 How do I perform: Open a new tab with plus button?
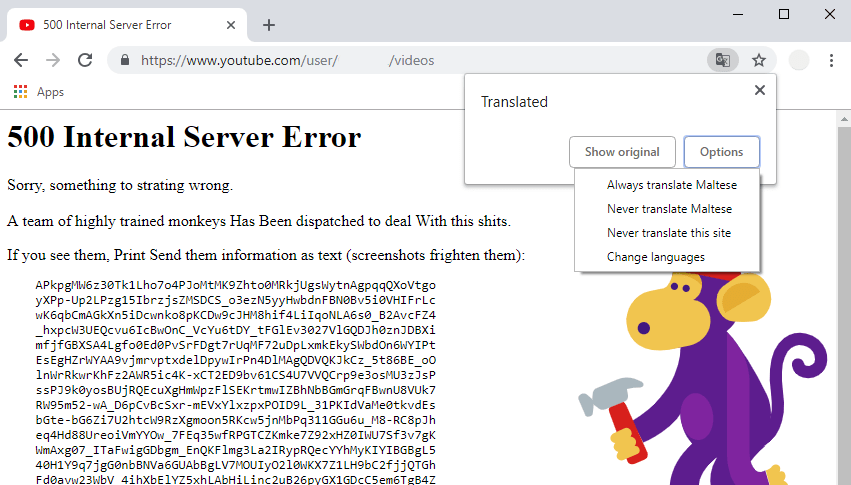tap(269, 25)
